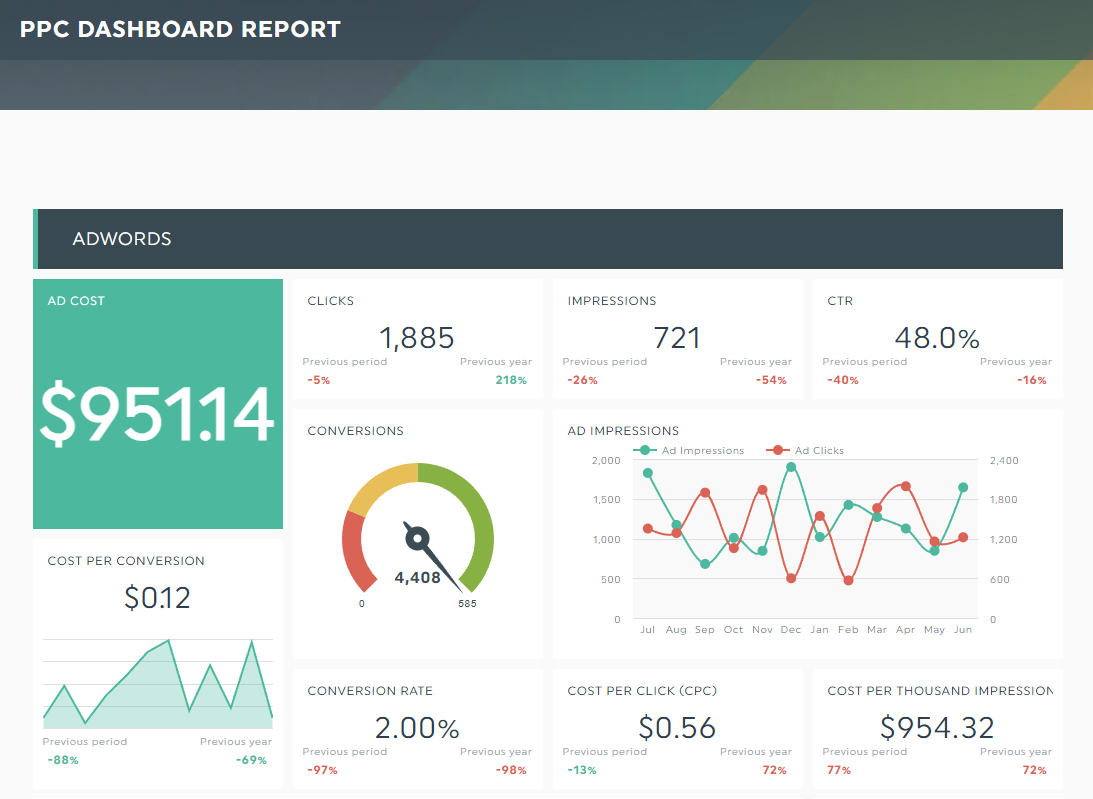The height and width of the screenshot is (799, 1093).
Task: Click the -16% CTR previous year change
Action: click(1032, 380)
